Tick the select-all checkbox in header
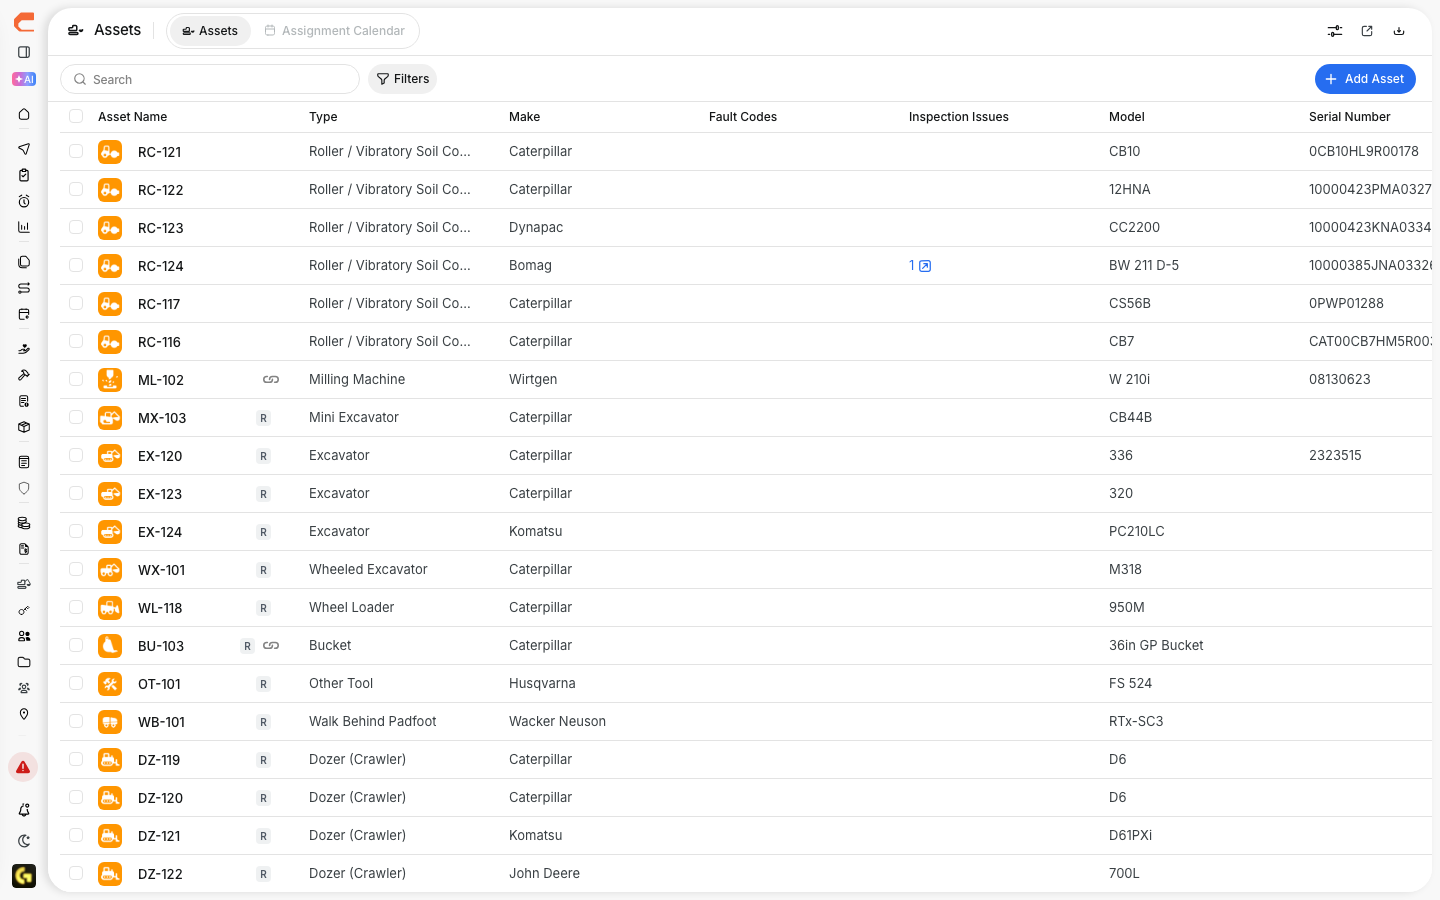Screen dimensions: 1440x900 [x=76, y=117]
